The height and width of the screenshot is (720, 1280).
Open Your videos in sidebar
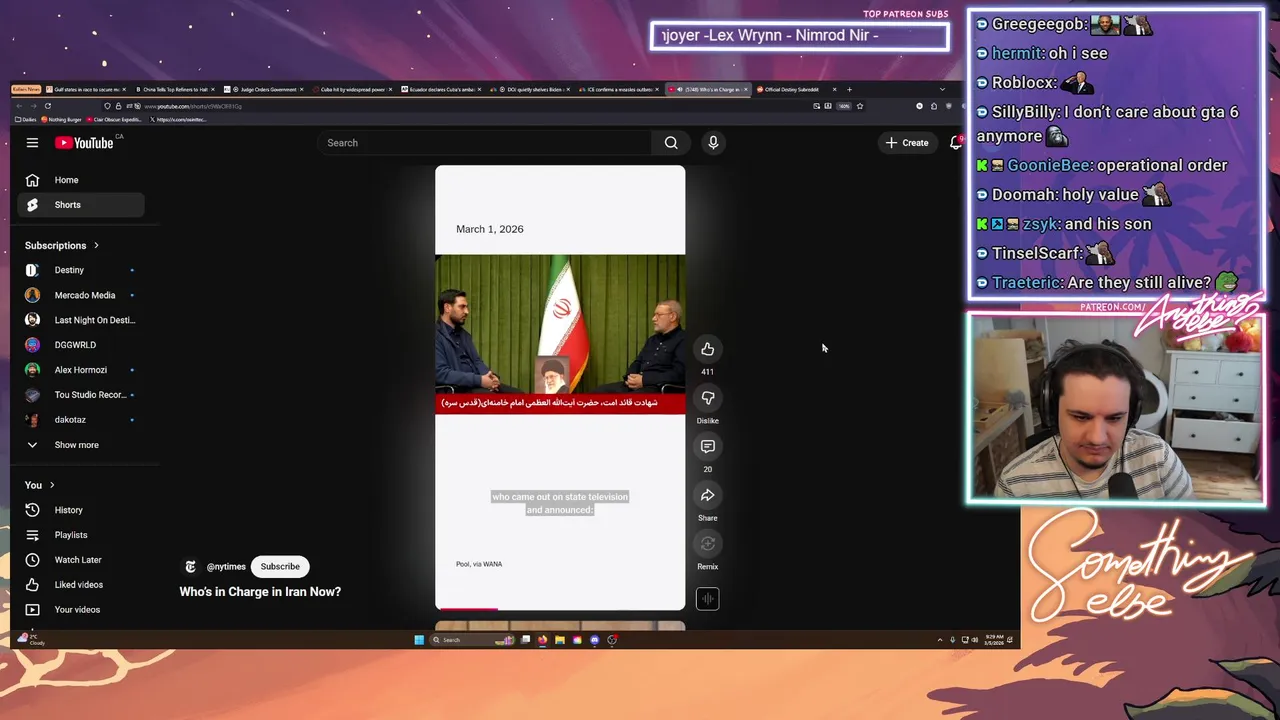coord(81,610)
